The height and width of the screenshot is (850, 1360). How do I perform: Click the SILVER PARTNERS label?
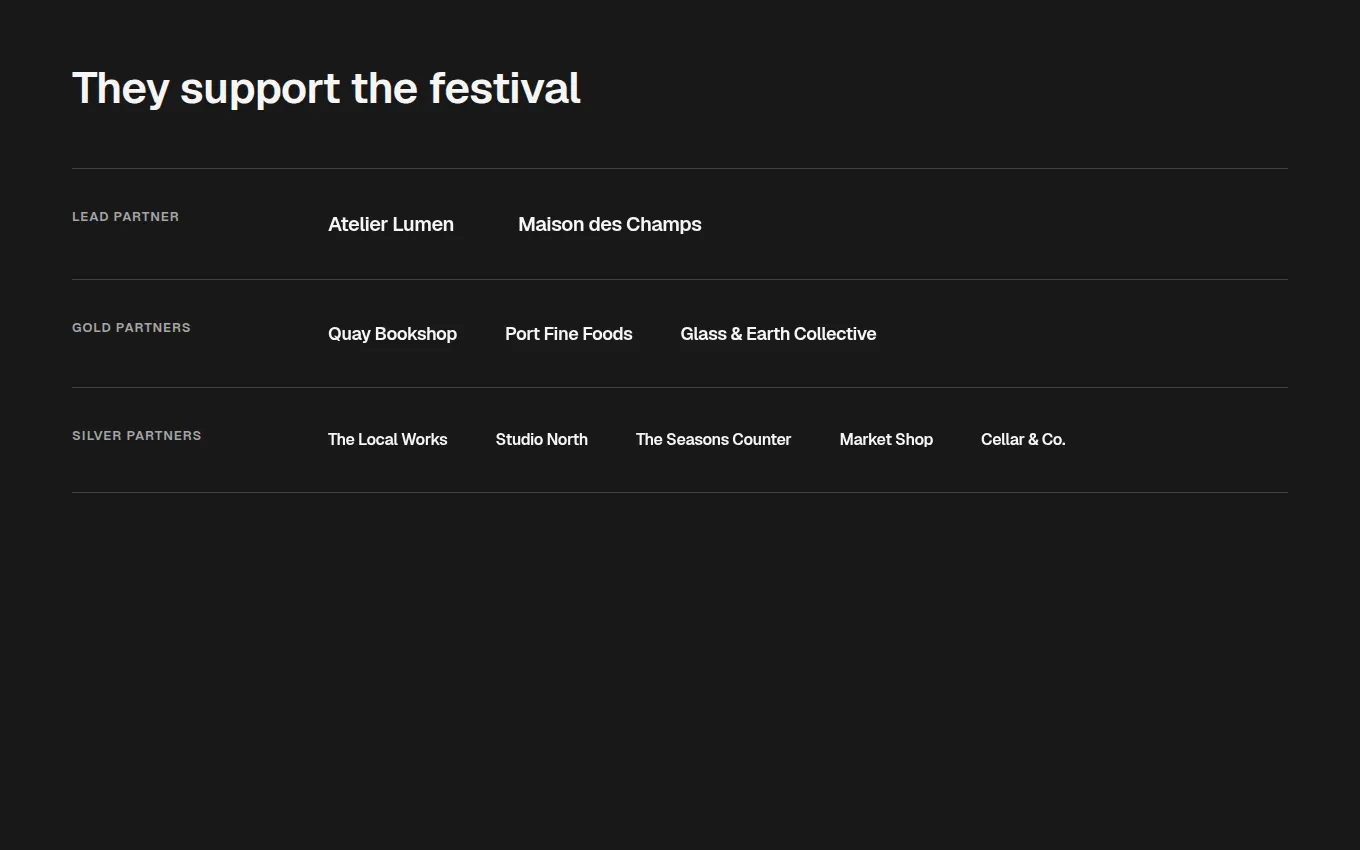[x=137, y=435]
